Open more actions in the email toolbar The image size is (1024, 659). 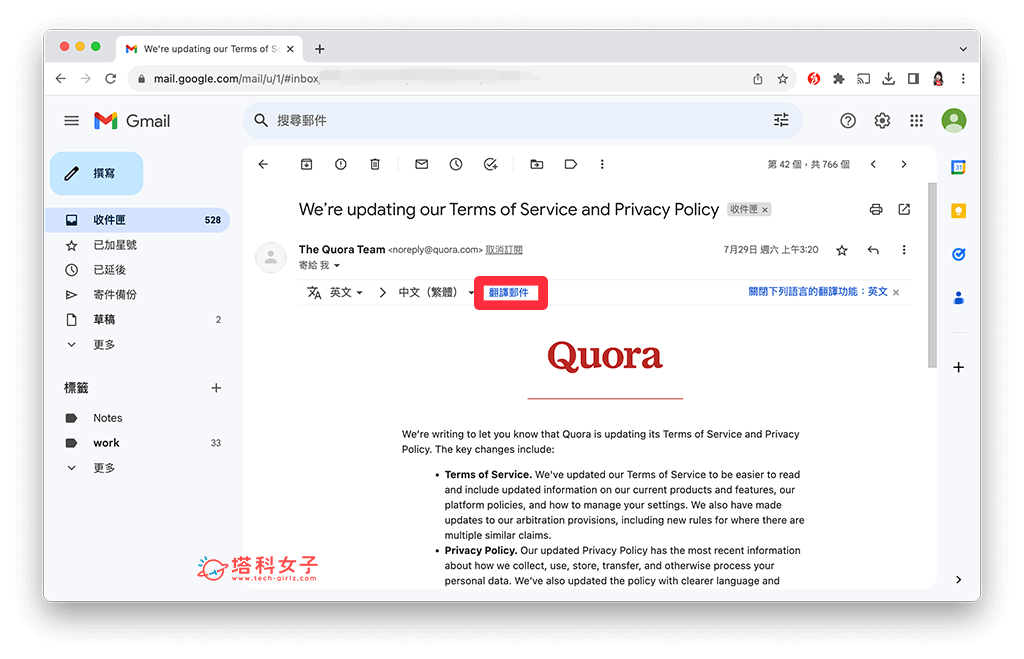pyautogui.click(x=602, y=165)
